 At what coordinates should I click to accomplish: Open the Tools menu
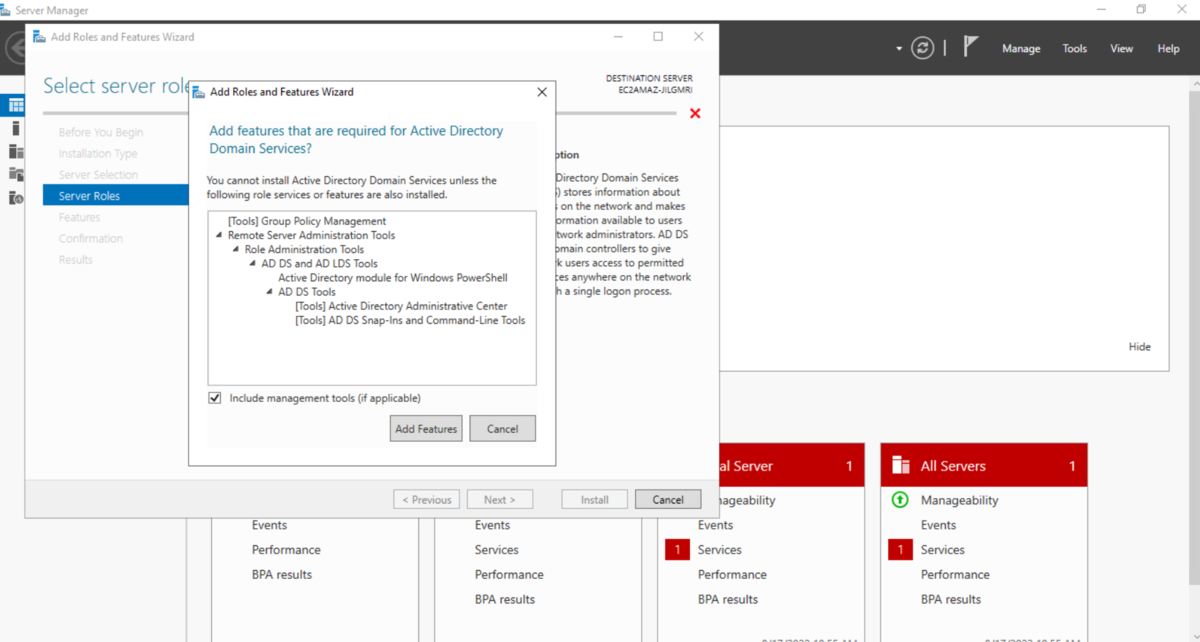click(1074, 47)
